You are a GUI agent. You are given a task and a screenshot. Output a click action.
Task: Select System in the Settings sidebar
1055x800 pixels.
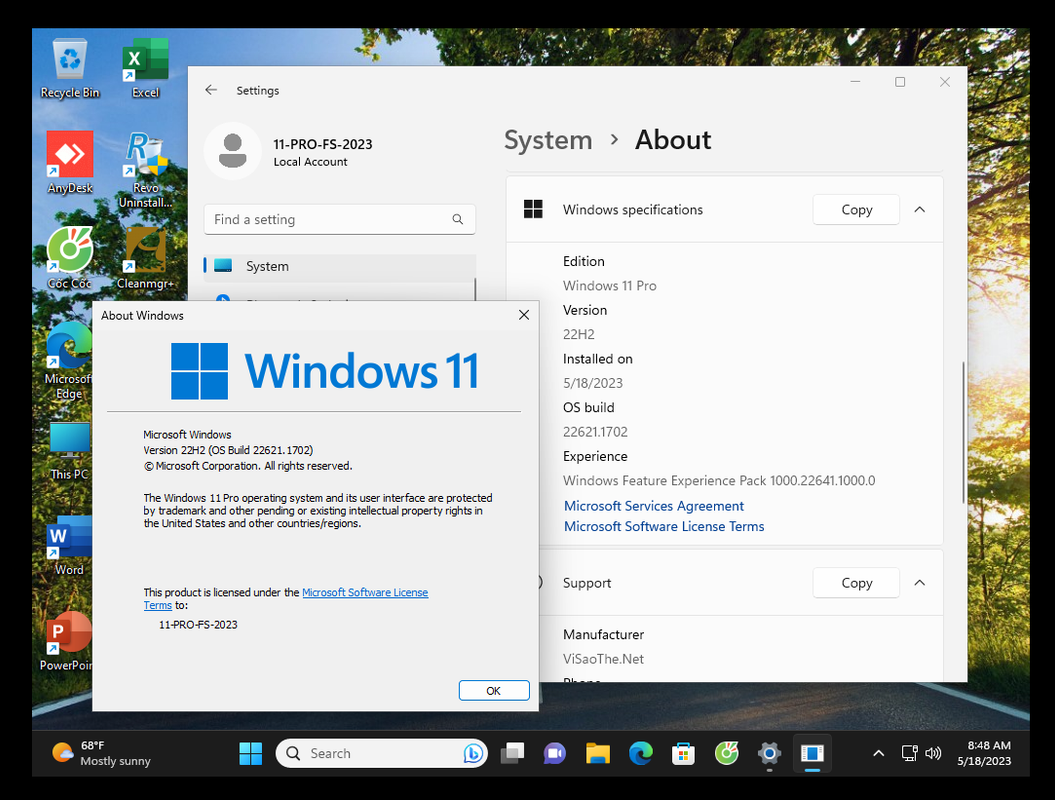point(340,266)
